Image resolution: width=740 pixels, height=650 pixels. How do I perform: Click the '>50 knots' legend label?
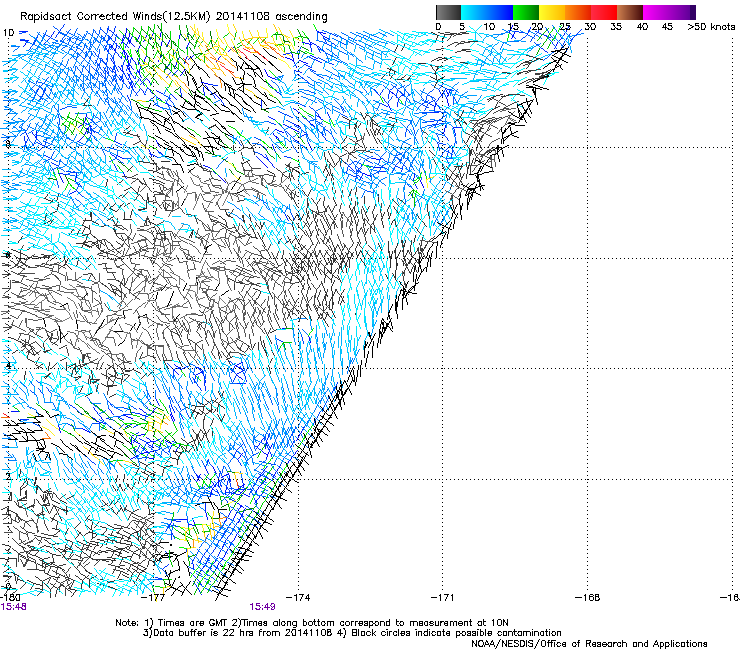pyautogui.click(x=711, y=27)
